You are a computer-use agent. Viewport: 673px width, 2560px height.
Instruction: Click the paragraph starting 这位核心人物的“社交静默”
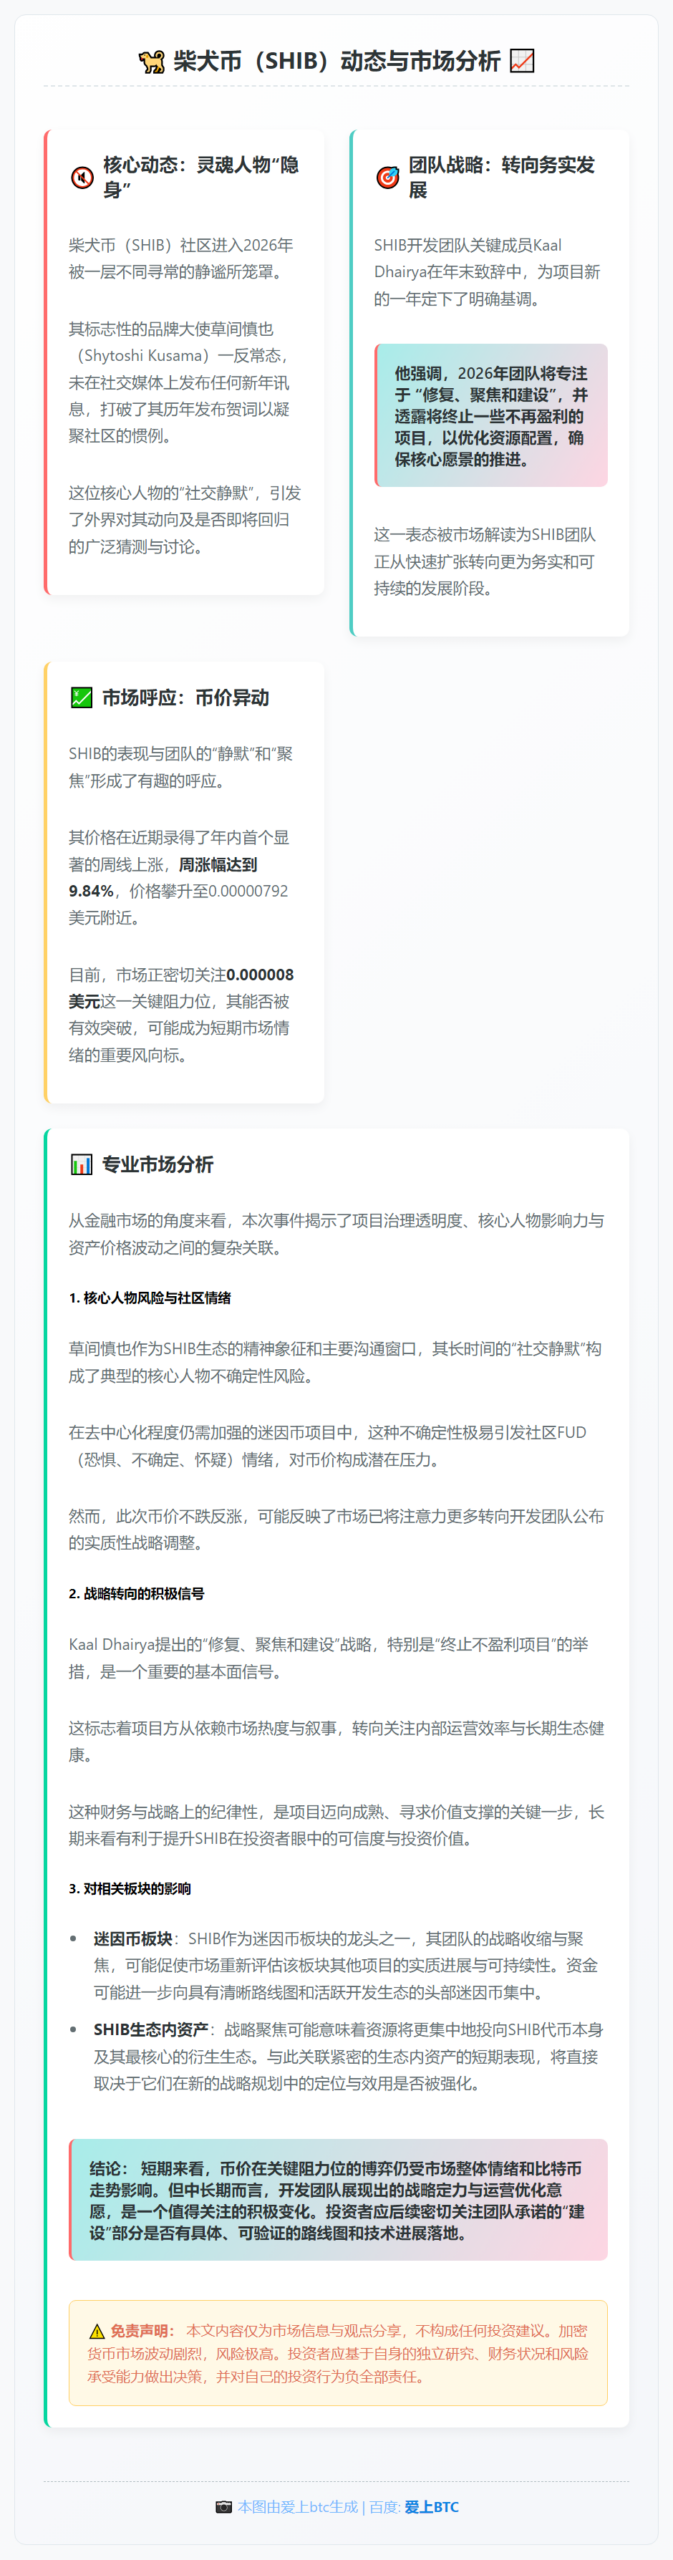point(185,520)
